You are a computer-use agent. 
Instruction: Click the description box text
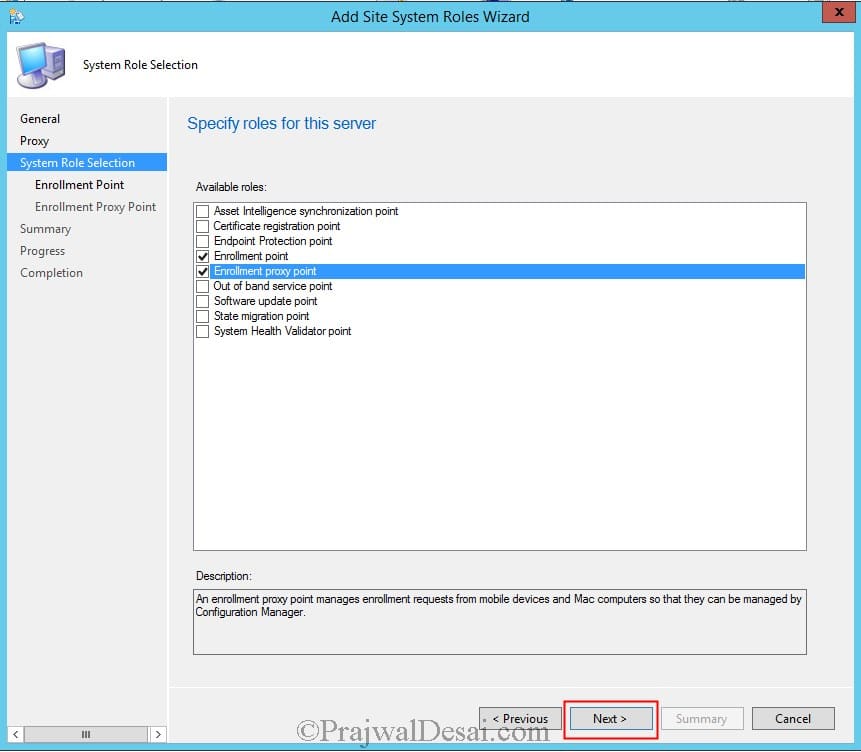point(499,605)
